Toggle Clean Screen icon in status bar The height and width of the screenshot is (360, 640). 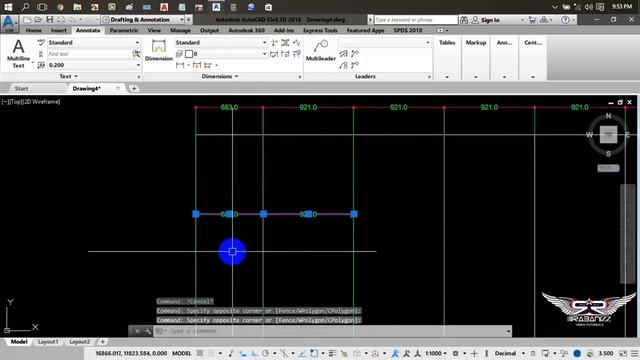click(623, 353)
